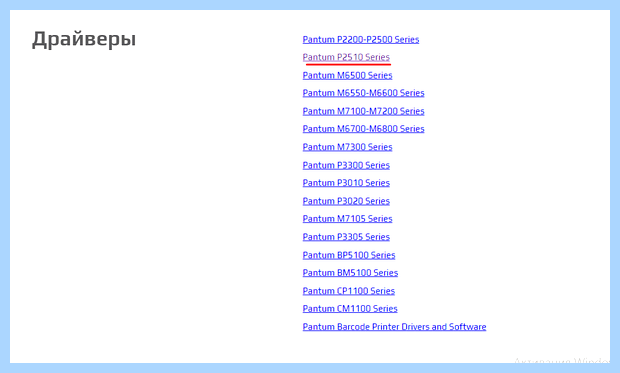The image size is (620, 373).
Task: Select Pantum P3010 Series link
Action: pyautogui.click(x=346, y=183)
